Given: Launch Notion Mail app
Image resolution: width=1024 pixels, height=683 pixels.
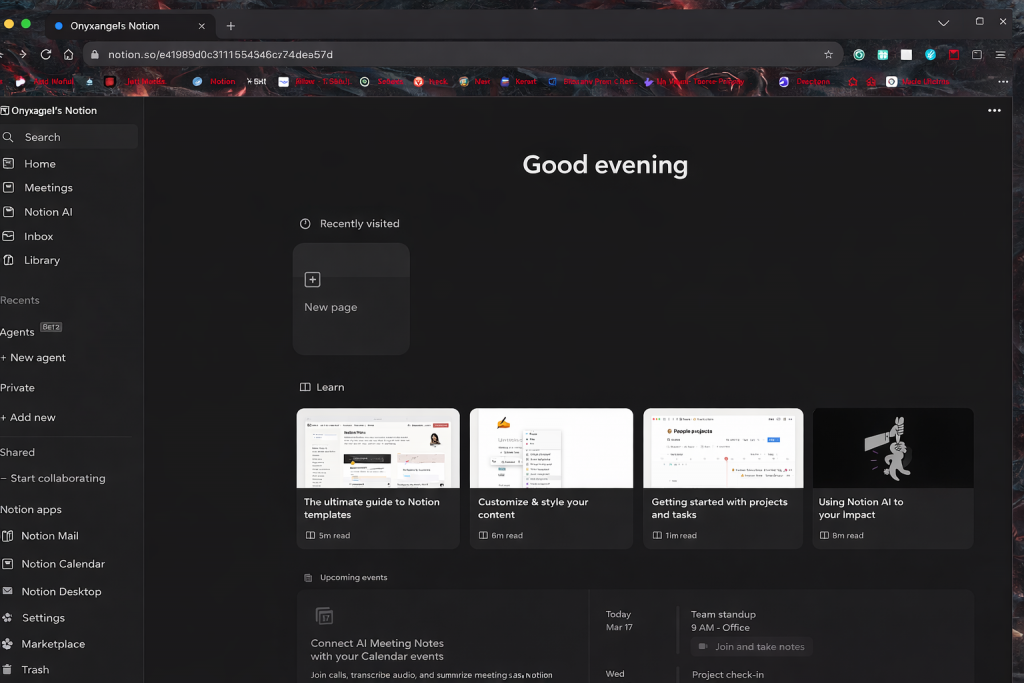Looking at the screenshot, I should [x=50, y=535].
